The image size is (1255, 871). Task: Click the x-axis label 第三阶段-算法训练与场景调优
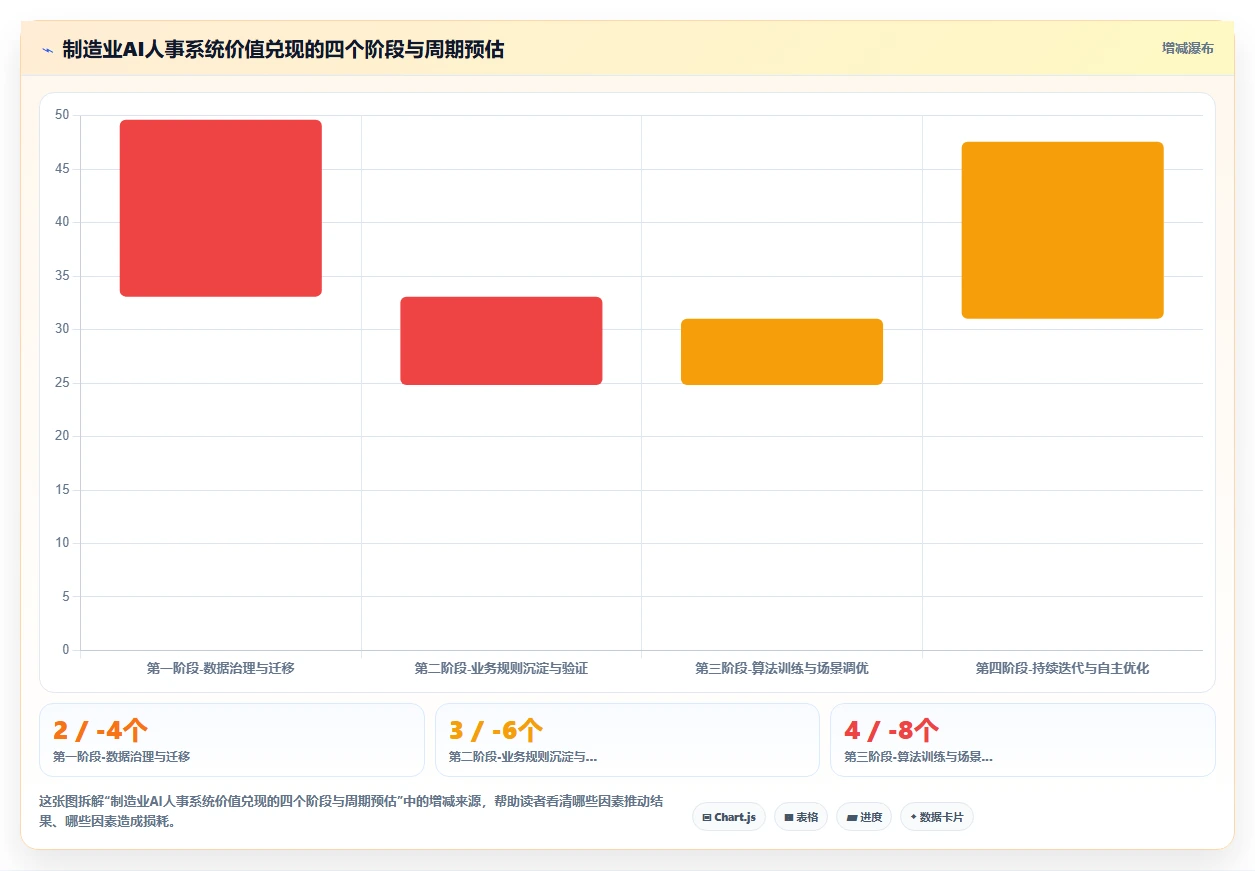(782, 668)
